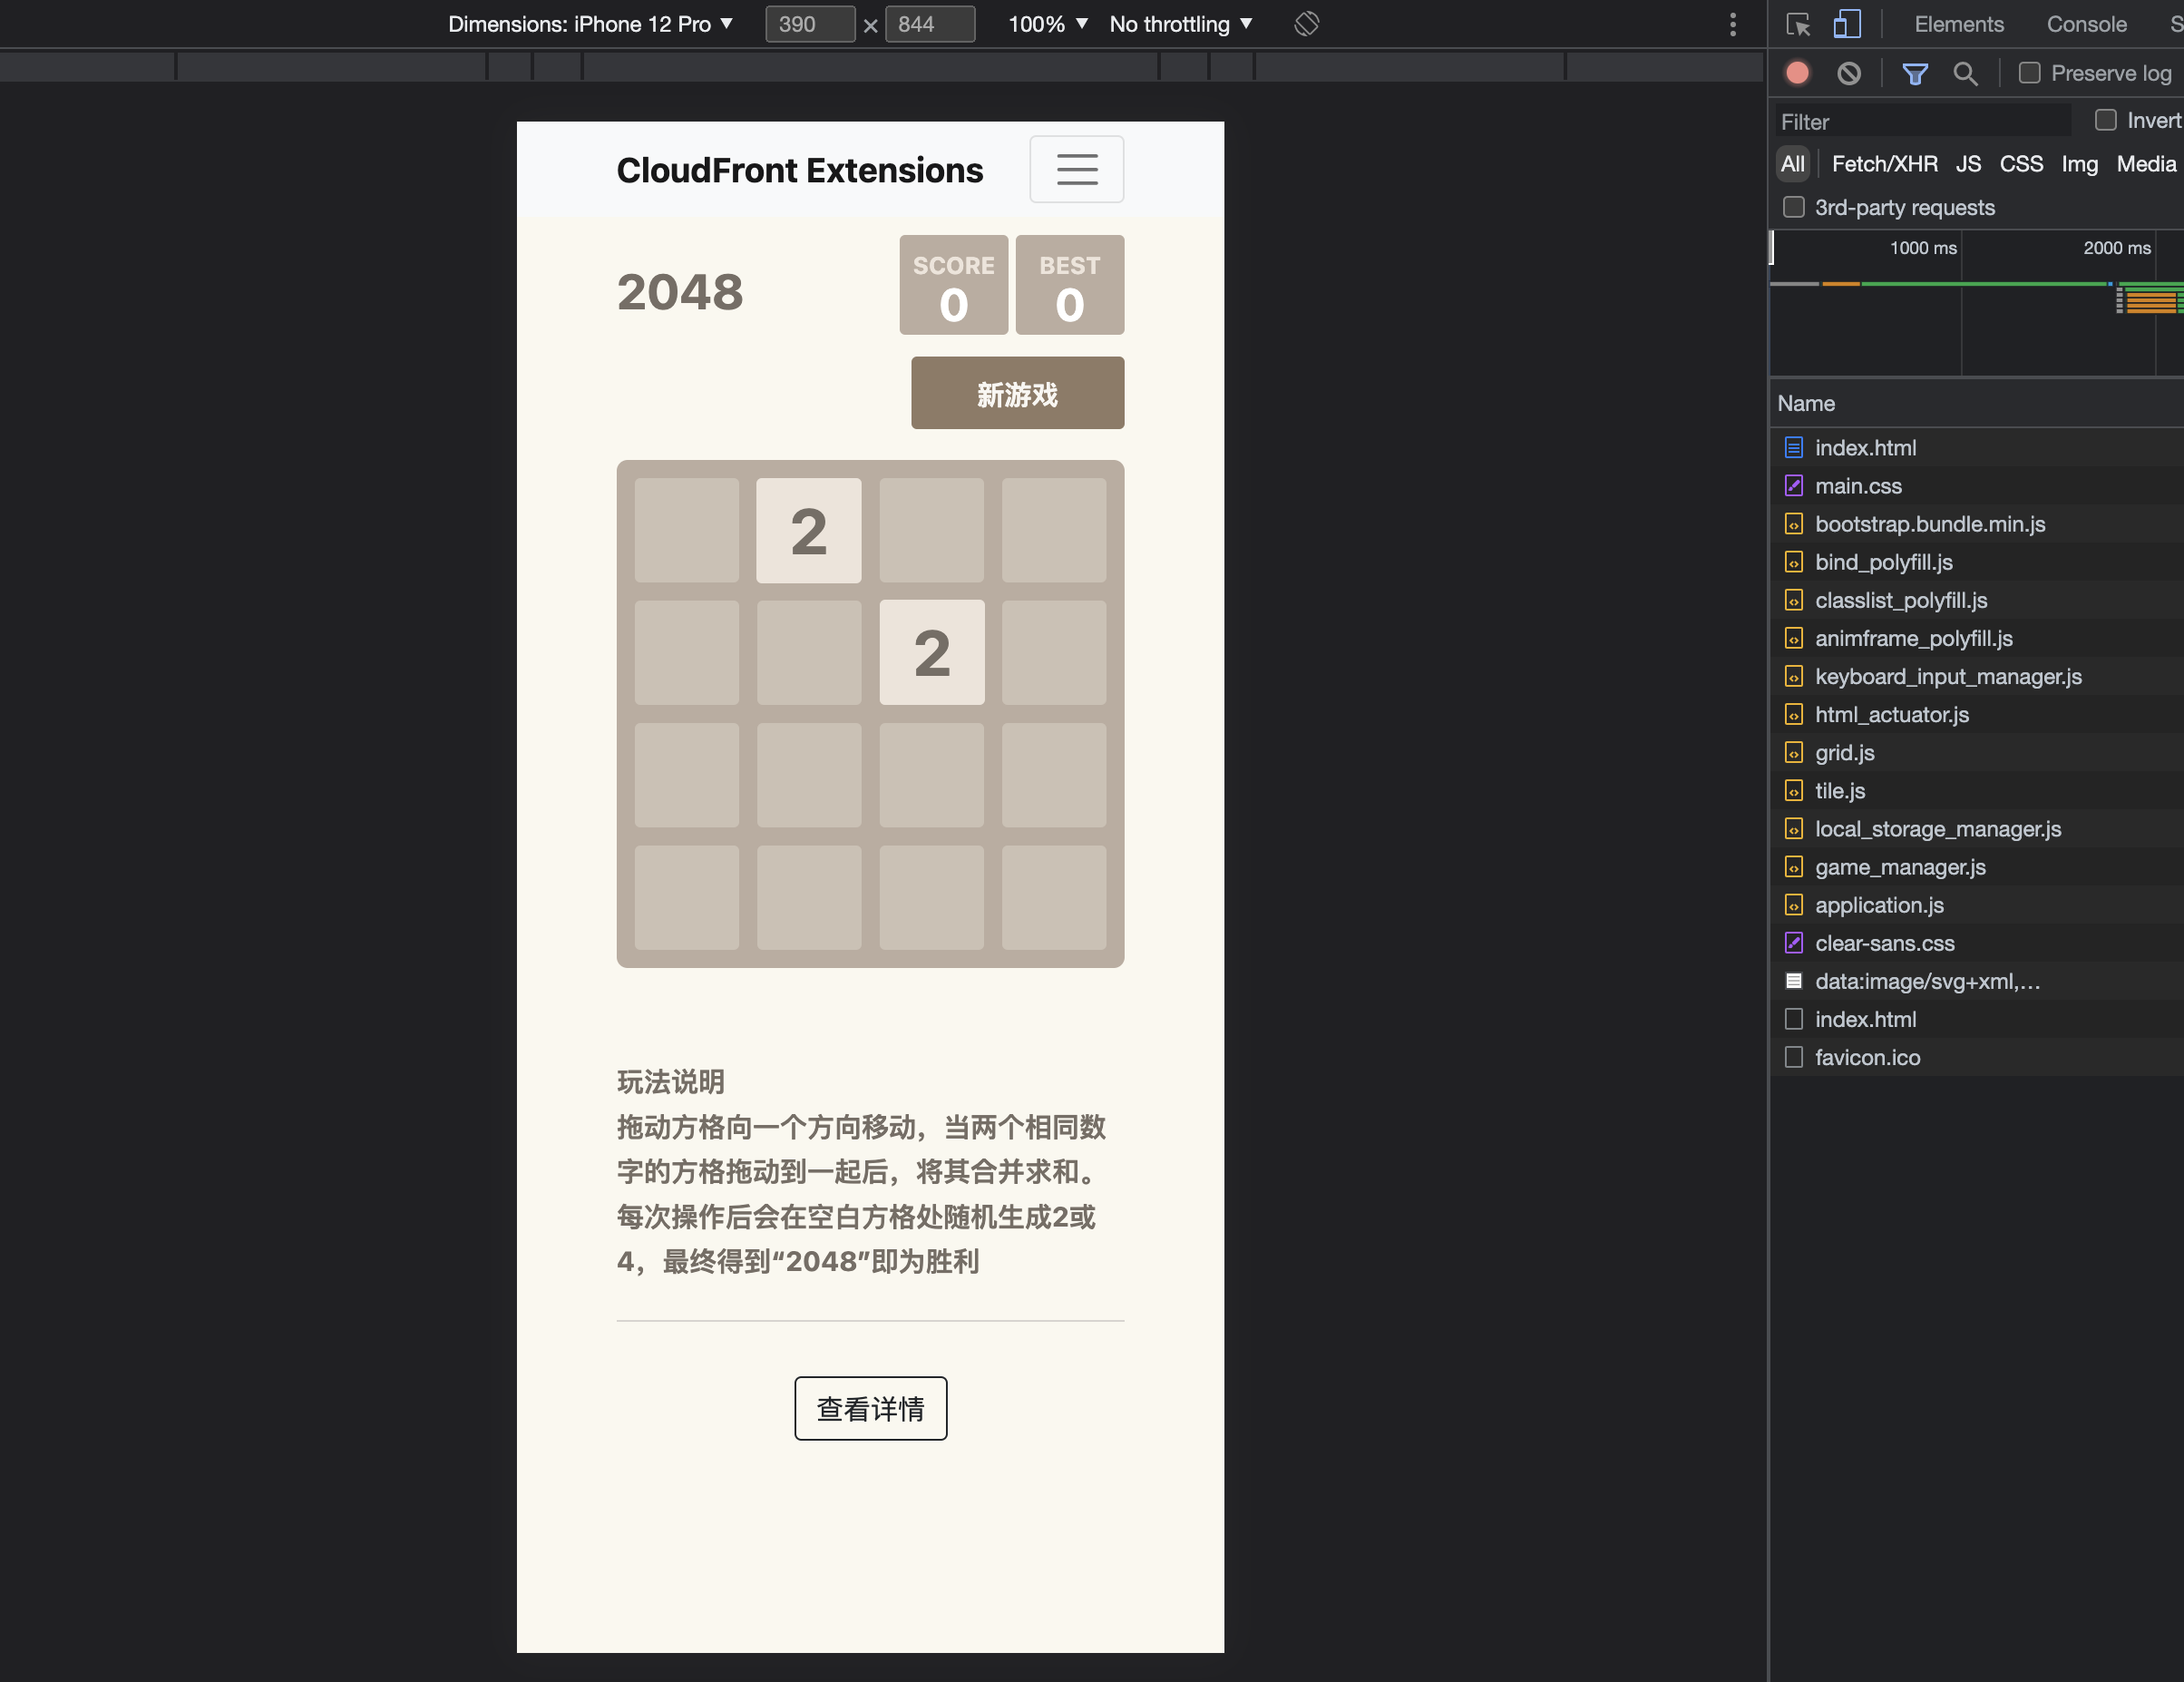
Task: Click the network timeline overview at 1000 ms
Action: [1922, 247]
